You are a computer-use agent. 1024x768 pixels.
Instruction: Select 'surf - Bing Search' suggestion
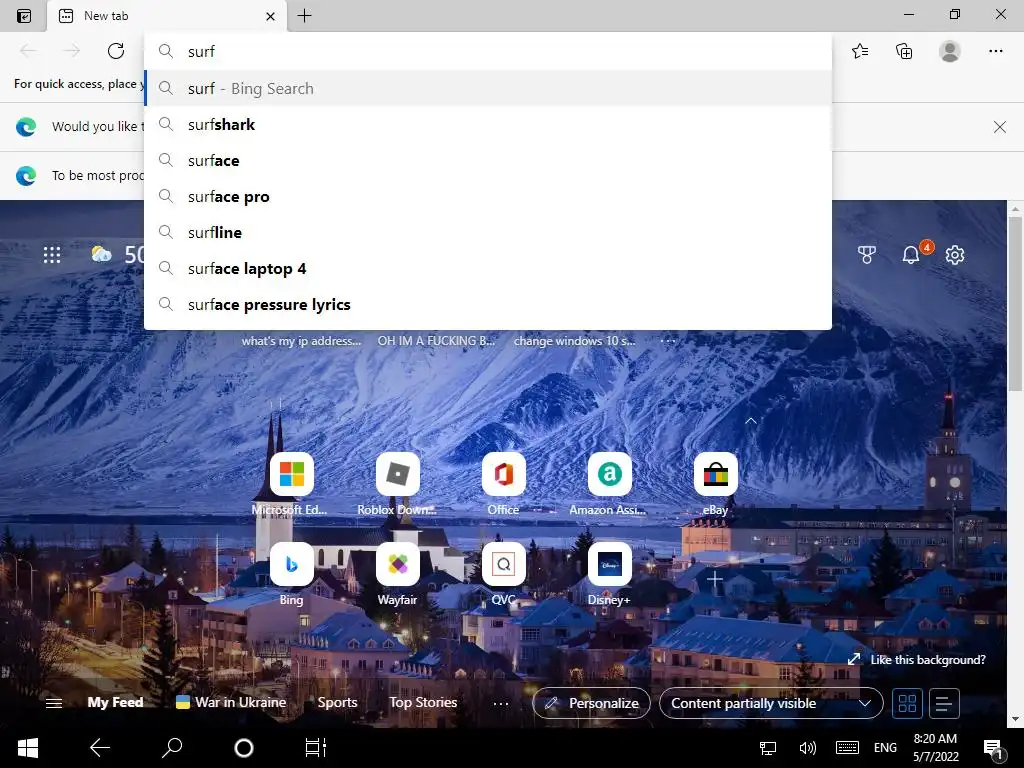pyautogui.click(x=488, y=88)
